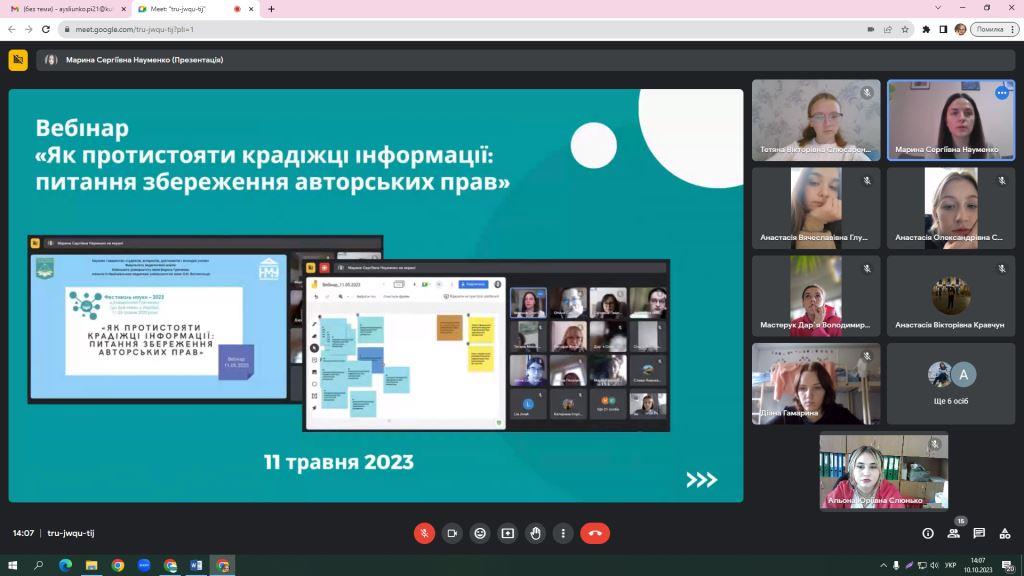Expand the 'Ще 6 осіб' participants tile
Viewport: 1024px width, 576px height.
tap(950, 383)
